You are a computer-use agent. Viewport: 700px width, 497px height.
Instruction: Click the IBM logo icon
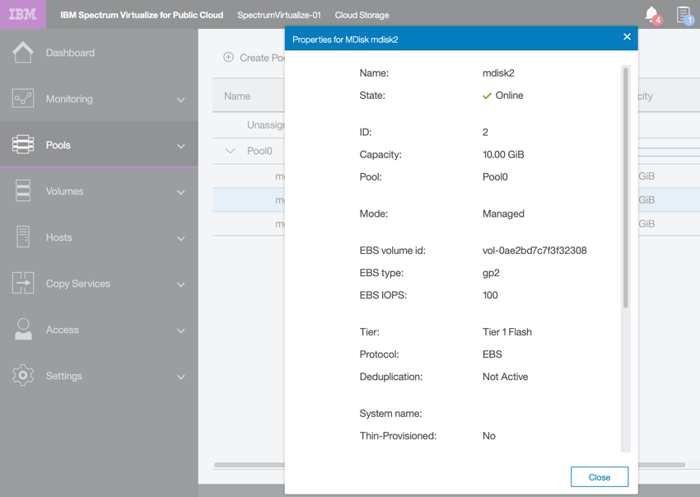[x=22, y=15]
